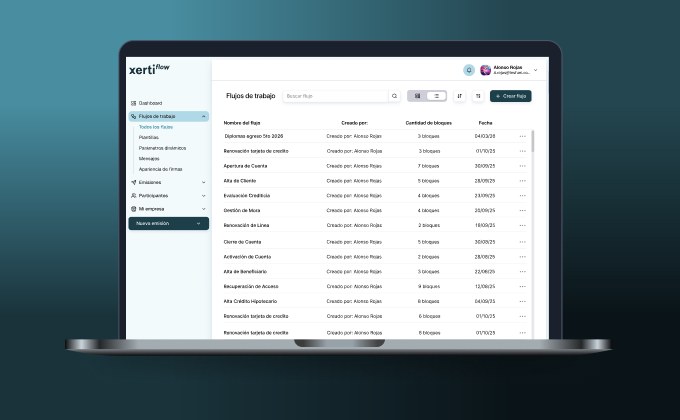The height and width of the screenshot is (420, 680).
Task: Open options menu for Apertura de Cuenta row
Action: coord(523,166)
